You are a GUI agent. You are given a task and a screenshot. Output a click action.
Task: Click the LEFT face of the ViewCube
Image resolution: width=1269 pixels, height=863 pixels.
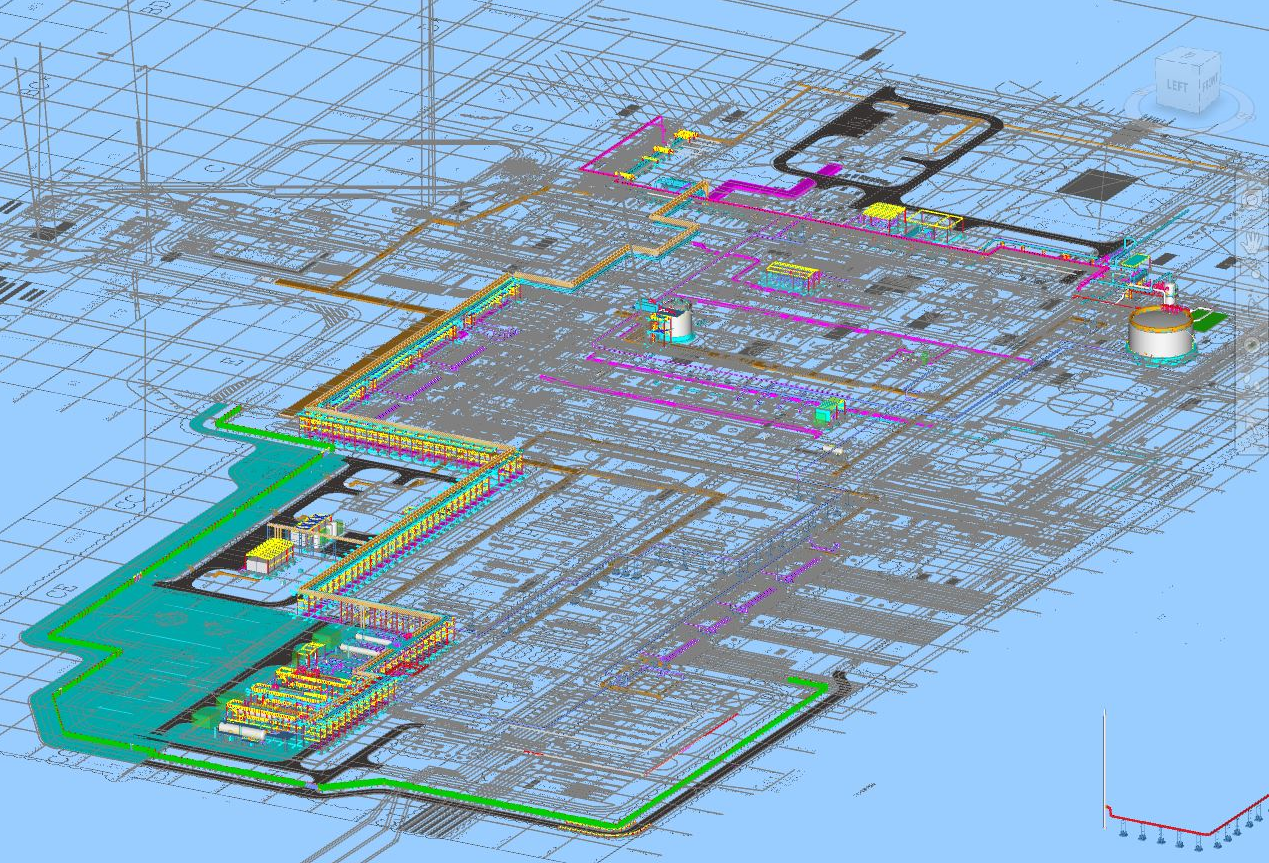click(1177, 86)
